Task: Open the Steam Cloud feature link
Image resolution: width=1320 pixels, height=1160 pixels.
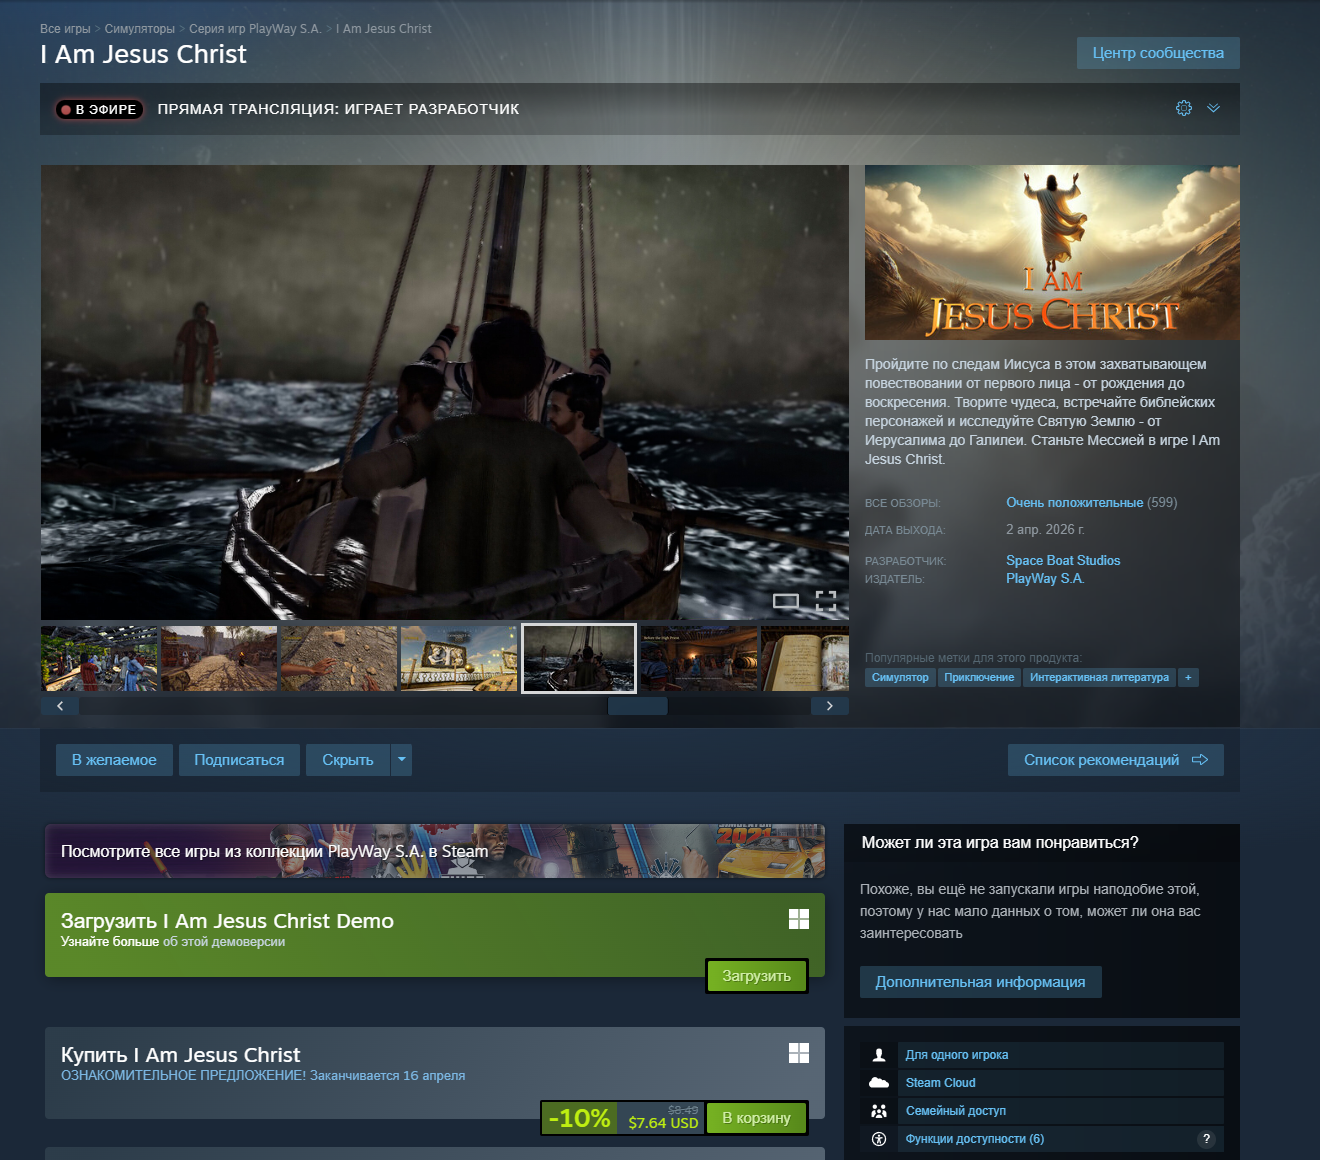Action: (x=941, y=1083)
